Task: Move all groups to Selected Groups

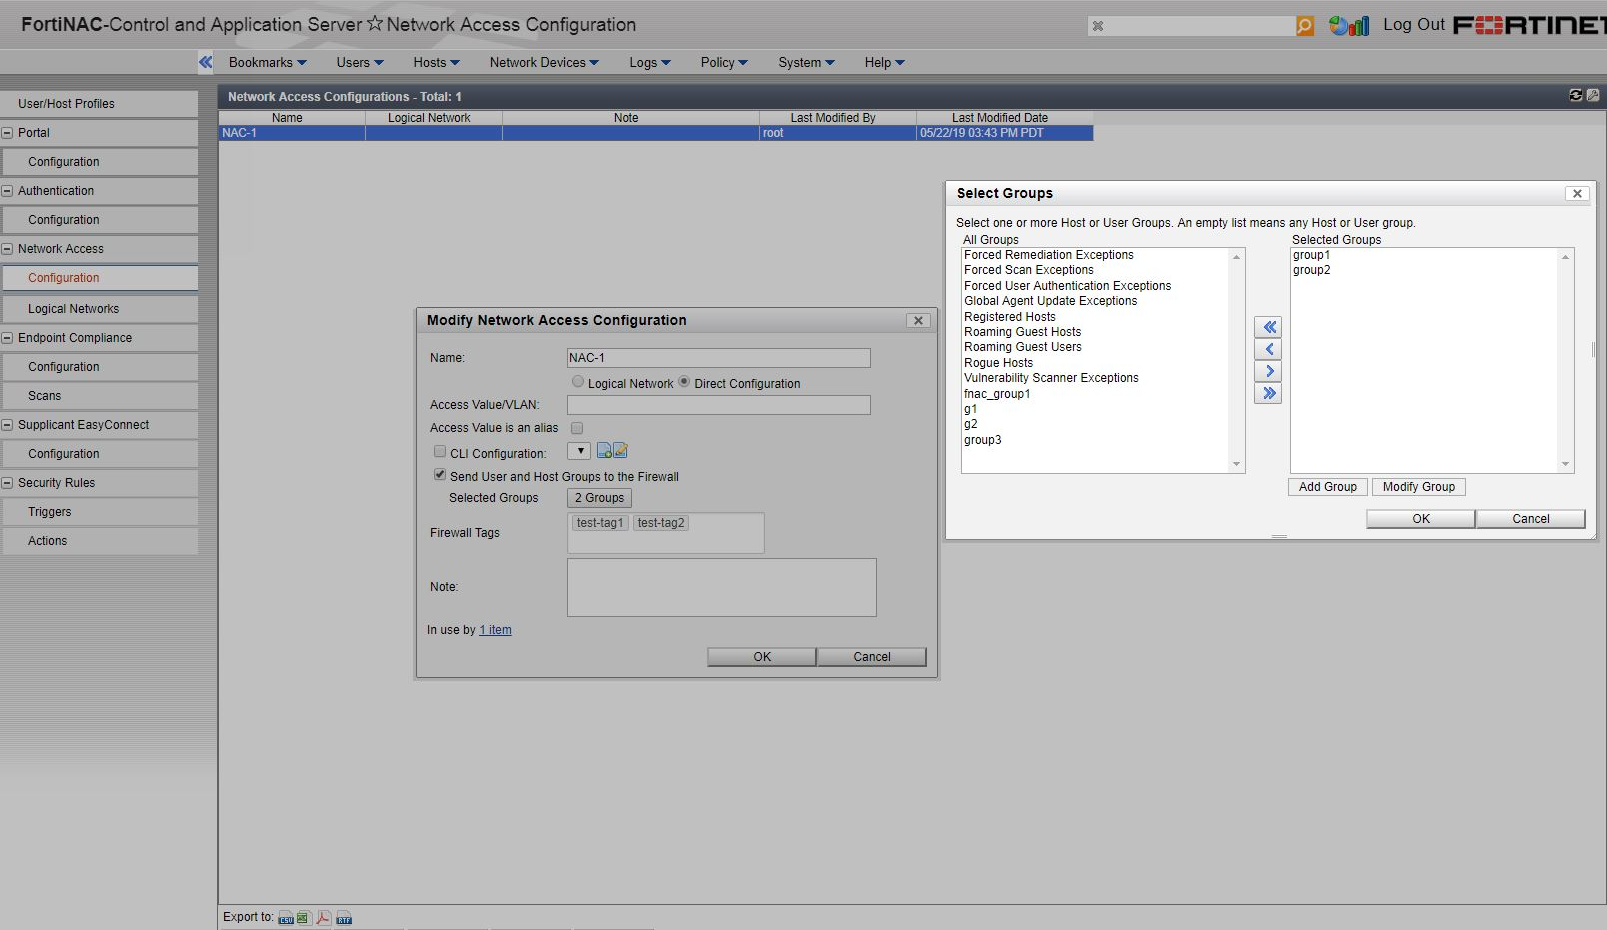Action: click(1269, 393)
